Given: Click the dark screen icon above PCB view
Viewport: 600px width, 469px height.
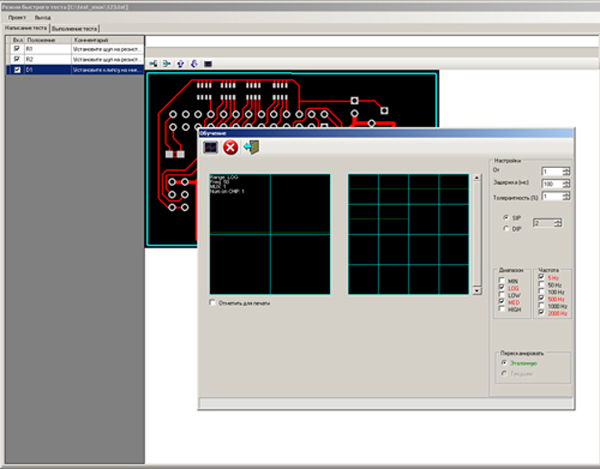Looking at the screenshot, I should 207,63.
